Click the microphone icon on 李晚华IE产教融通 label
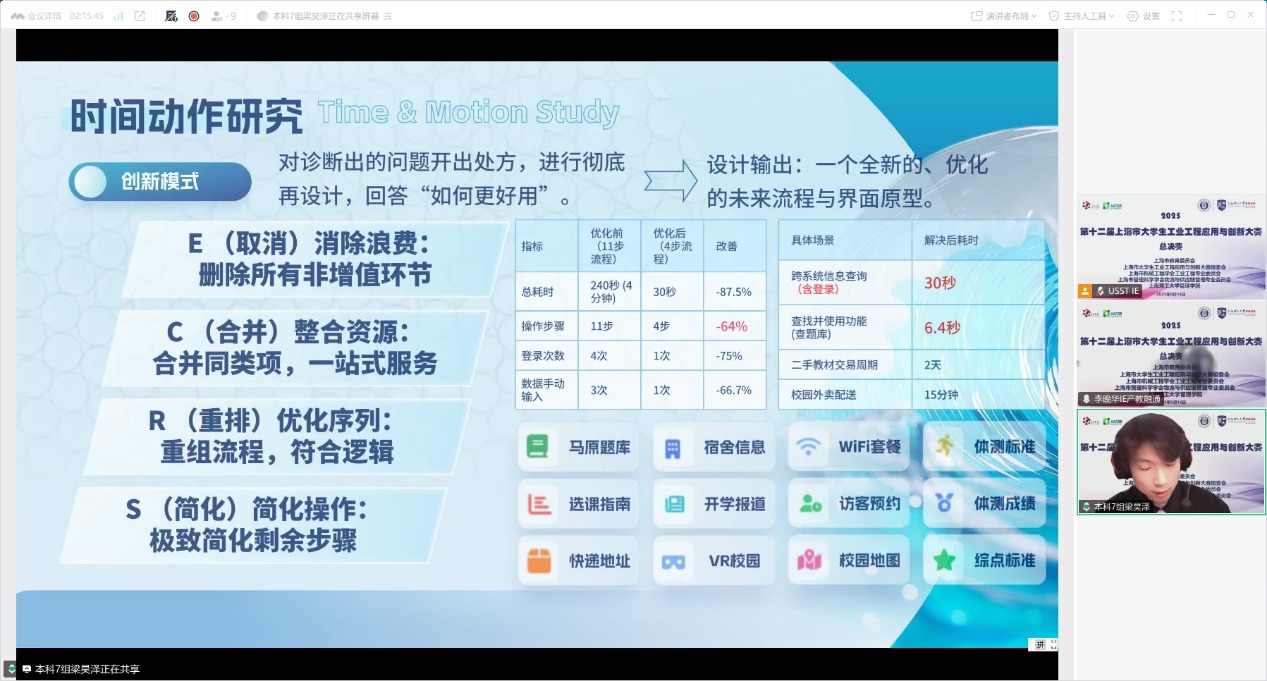 click(x=1086, y=399)
